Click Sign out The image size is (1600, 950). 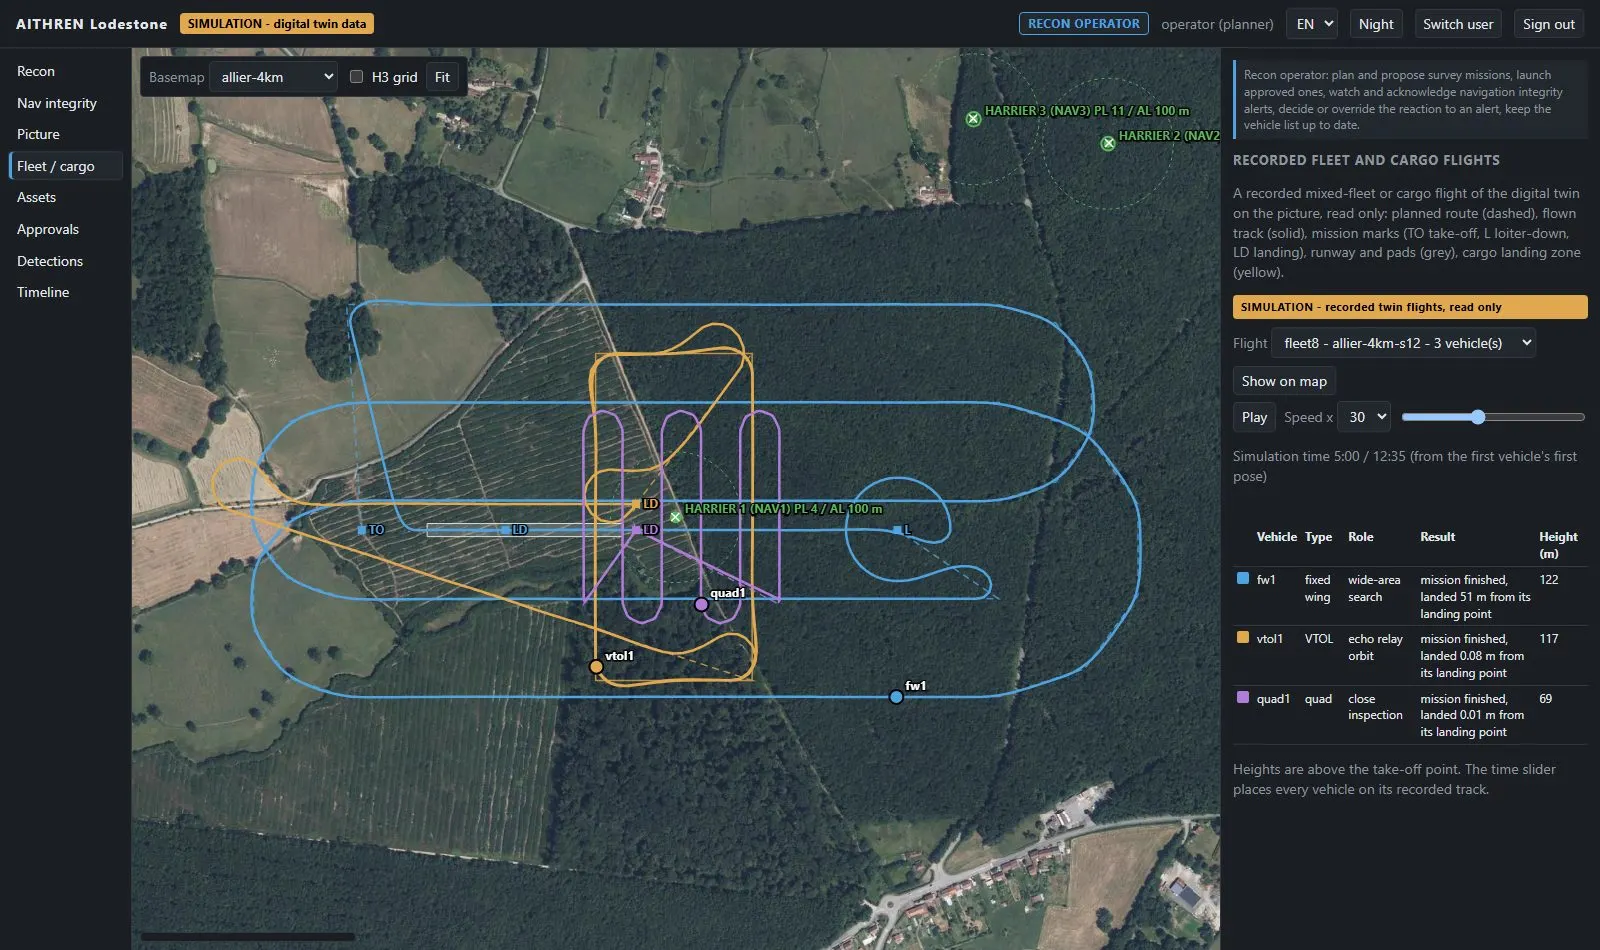pos(1548,24)
